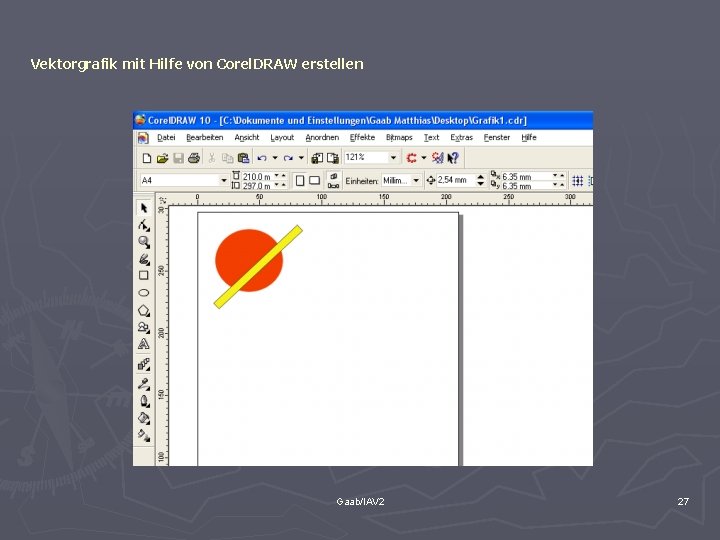Click the Redo arrow icon

288,158
